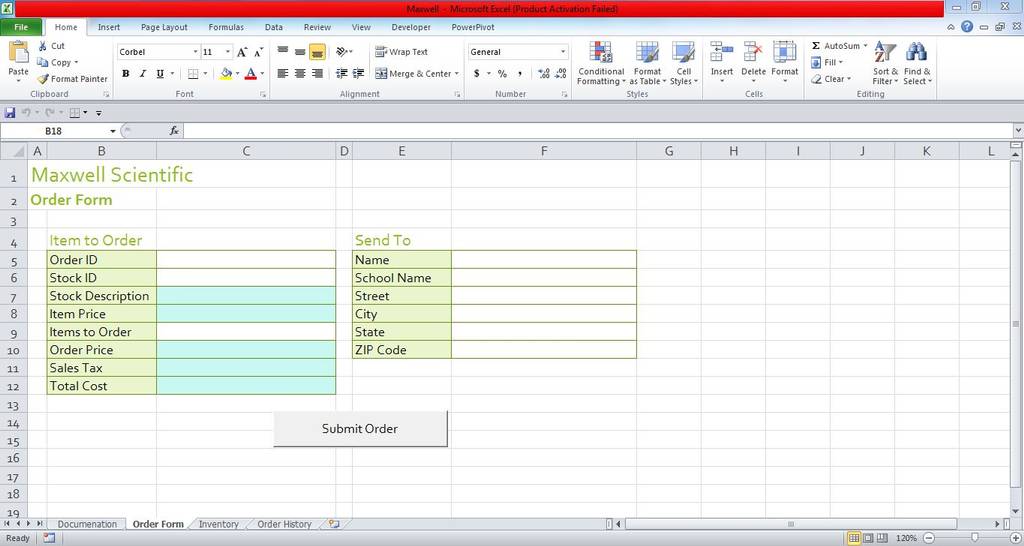Click the Cells group Format icon
Image resolution: width=1024 pixels, height=546 pixels.
pos(784,52)
